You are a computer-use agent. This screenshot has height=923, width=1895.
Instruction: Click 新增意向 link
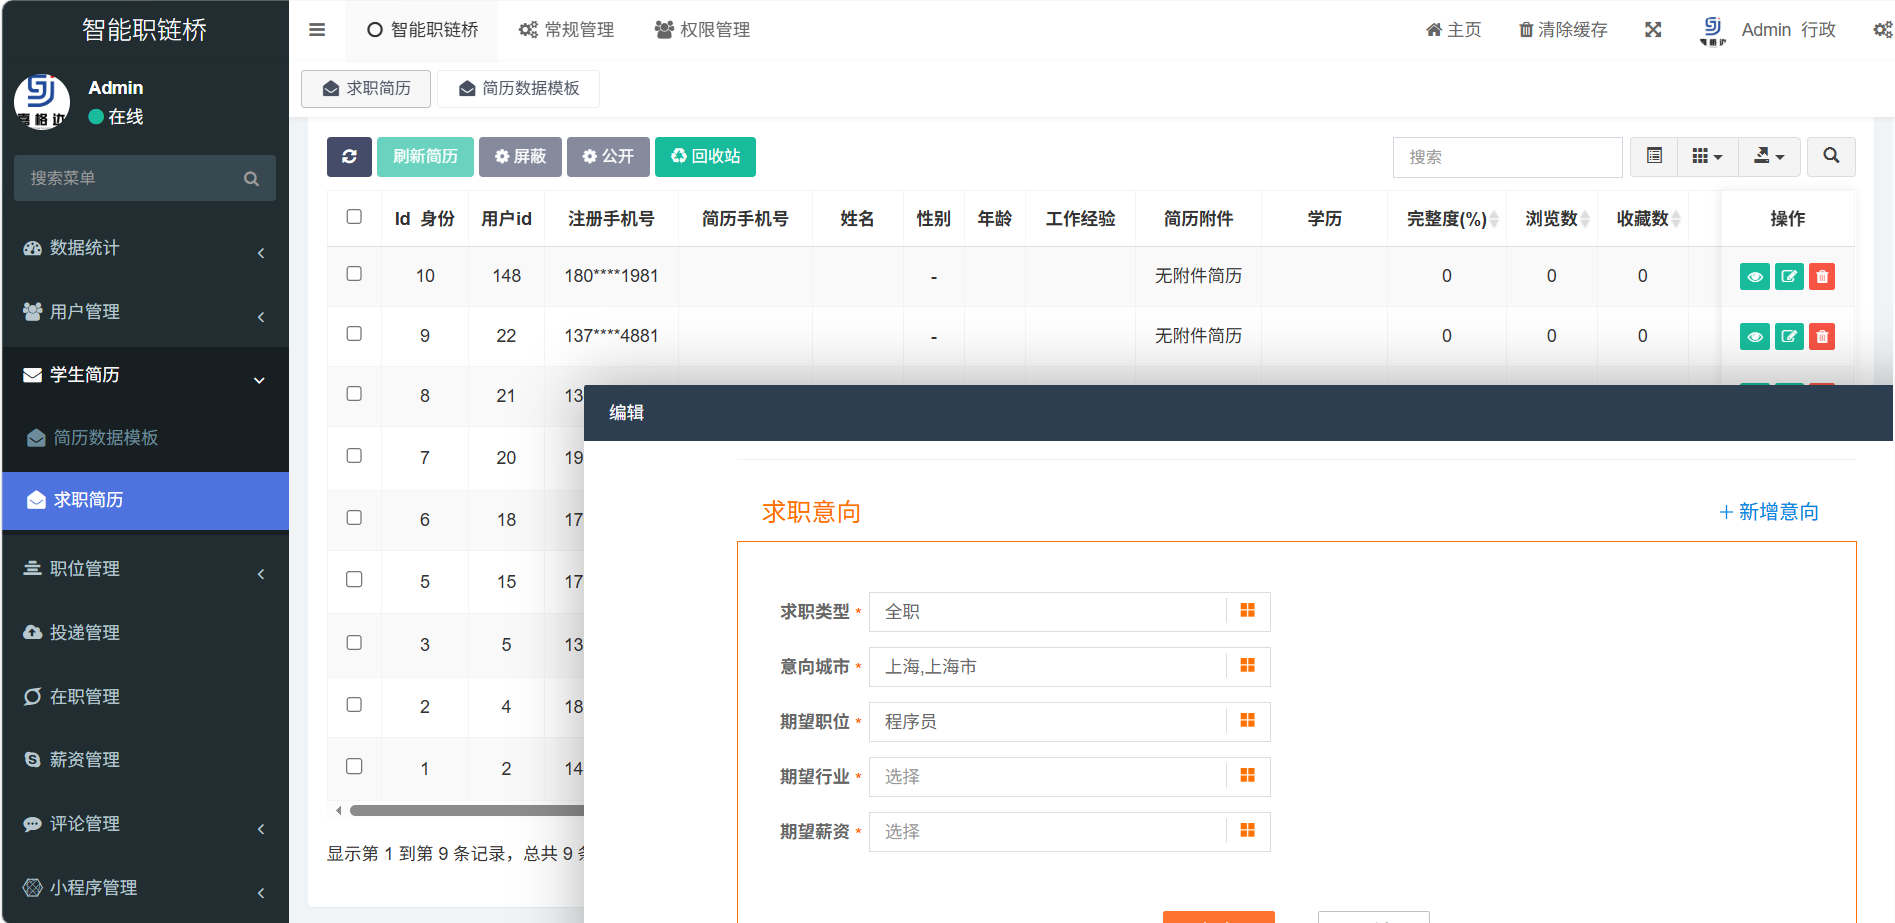point(1768,512)
